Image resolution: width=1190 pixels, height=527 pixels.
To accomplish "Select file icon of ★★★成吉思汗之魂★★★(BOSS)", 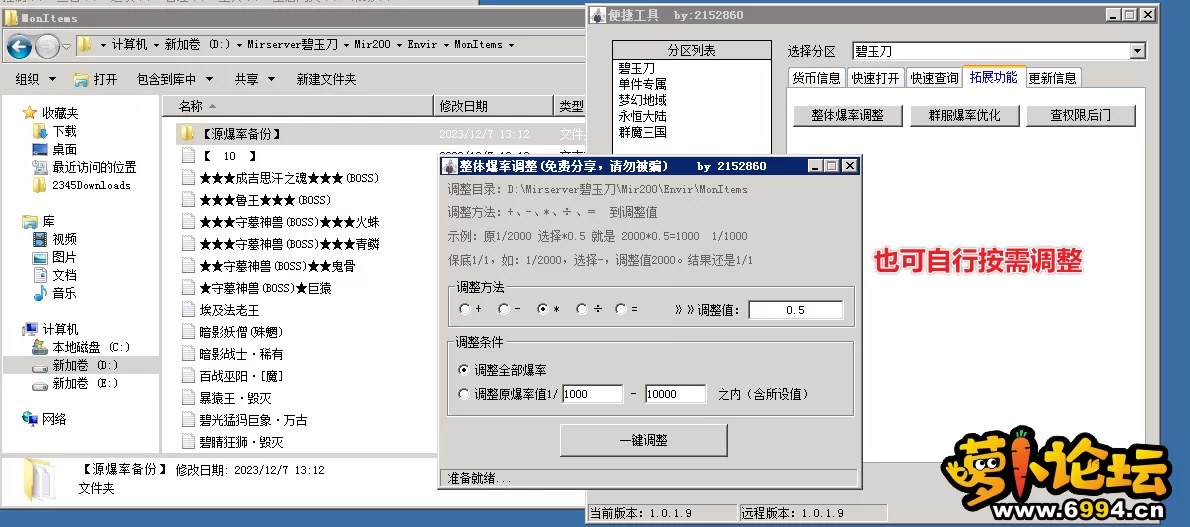I will coord(188,178).
